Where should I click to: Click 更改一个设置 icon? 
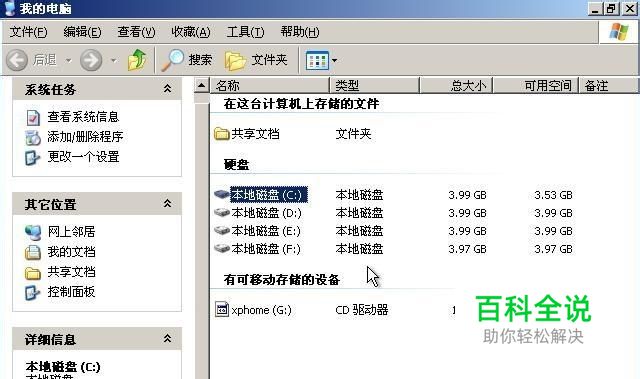coord(32,157)
